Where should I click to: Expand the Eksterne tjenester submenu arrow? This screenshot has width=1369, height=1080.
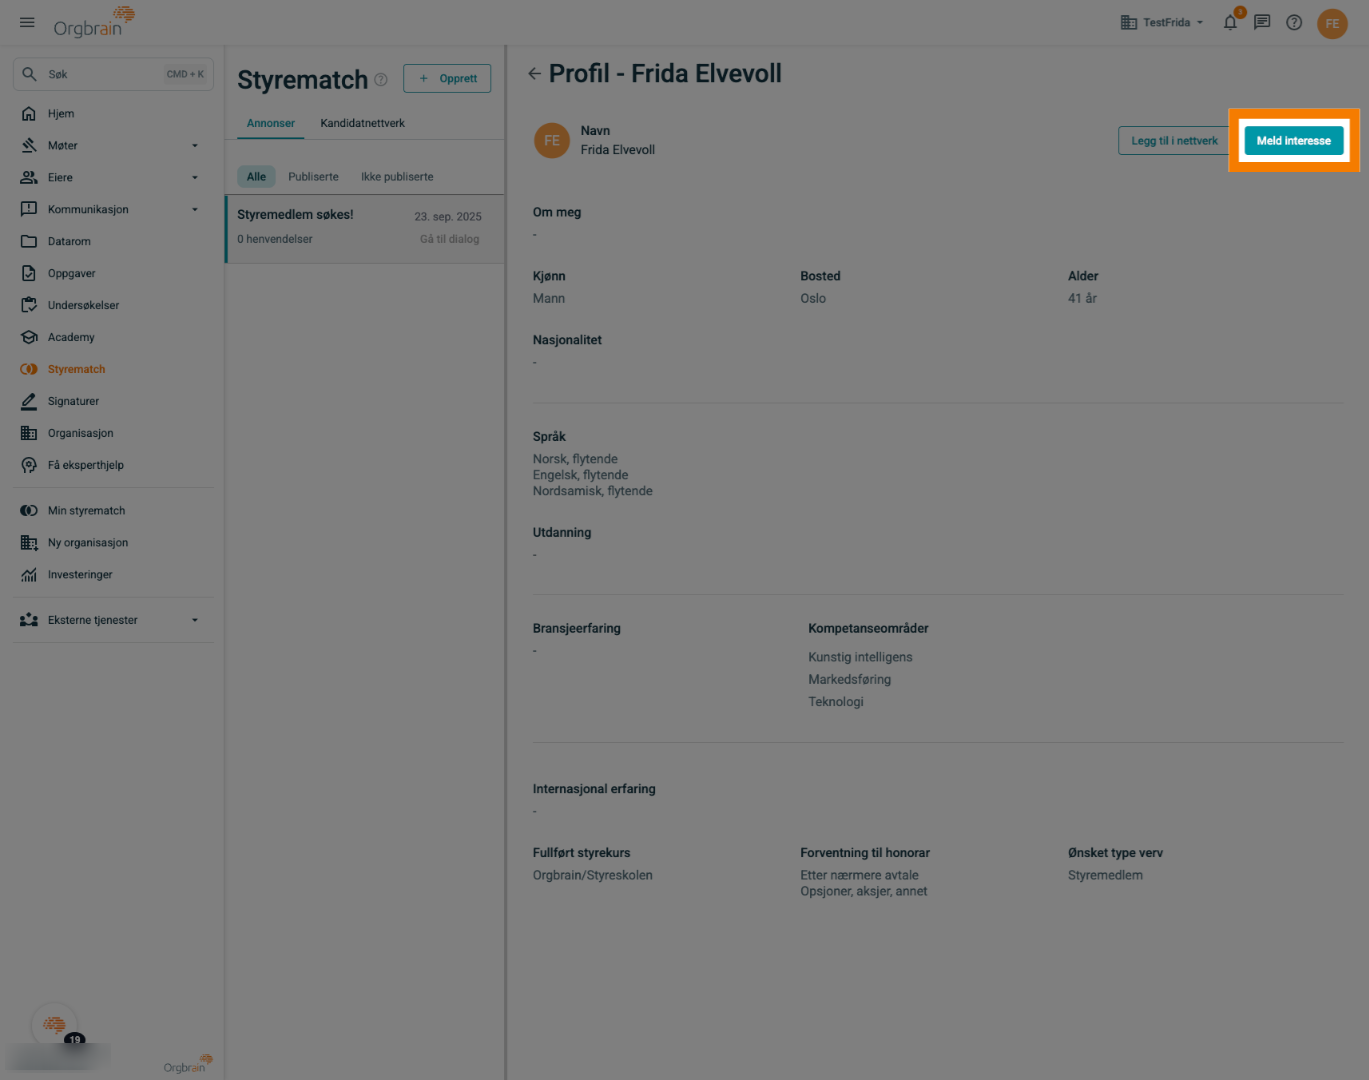click(195, 621)
